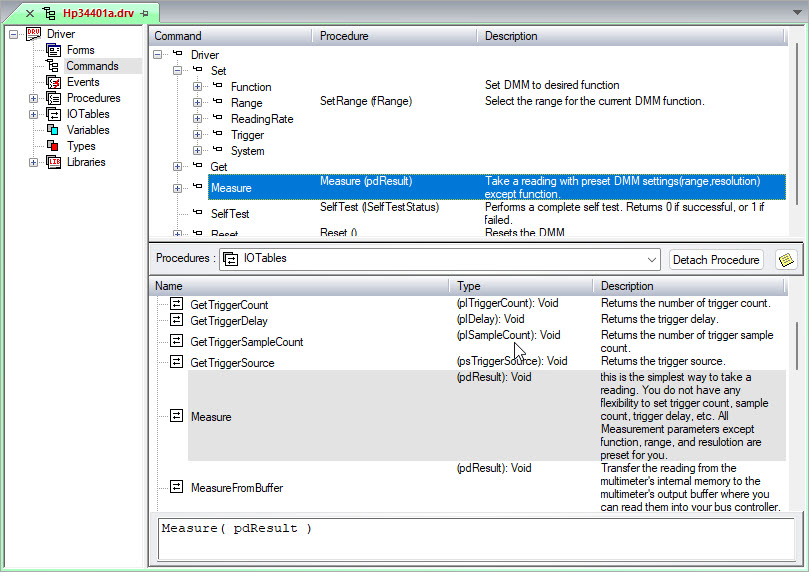The width and height of the screenshot is (809, 572).
Task: Click the yellow notes icon beside Detach Procedure
Action: 786,259
